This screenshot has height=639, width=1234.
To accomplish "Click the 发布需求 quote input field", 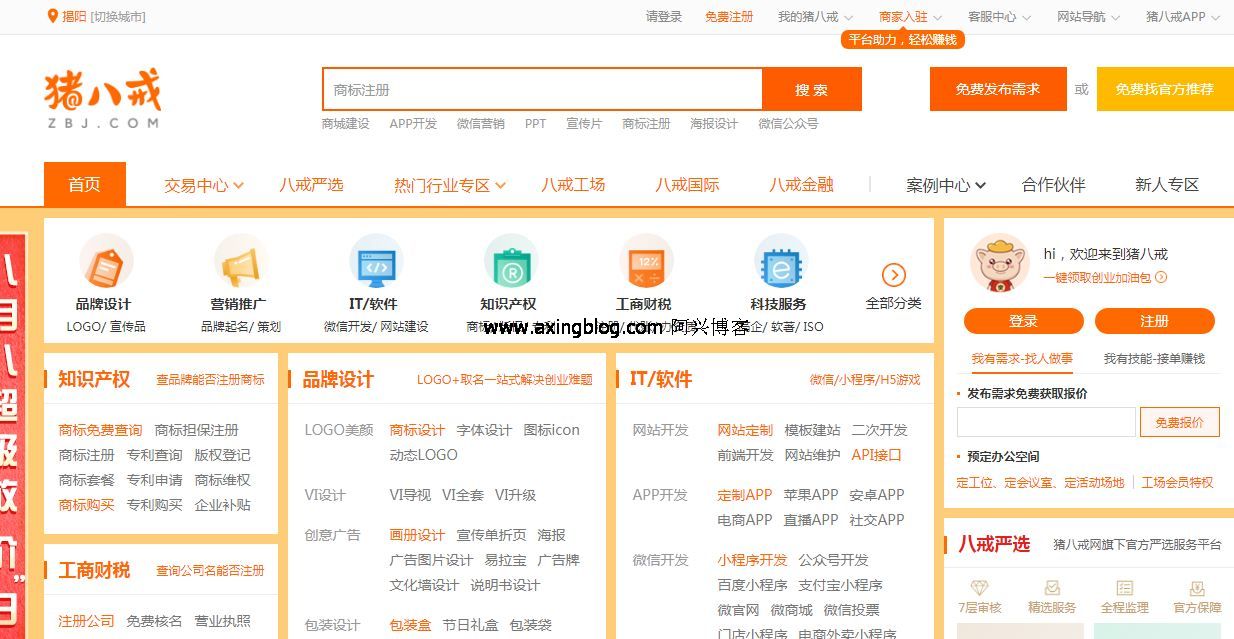I will click(1046, 422).
